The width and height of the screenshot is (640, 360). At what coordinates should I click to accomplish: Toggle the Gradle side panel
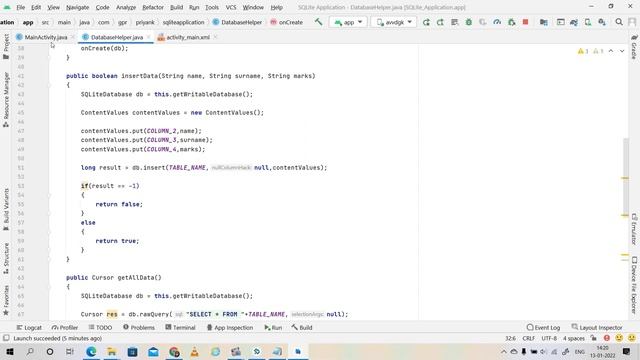[x=634, y=47]
